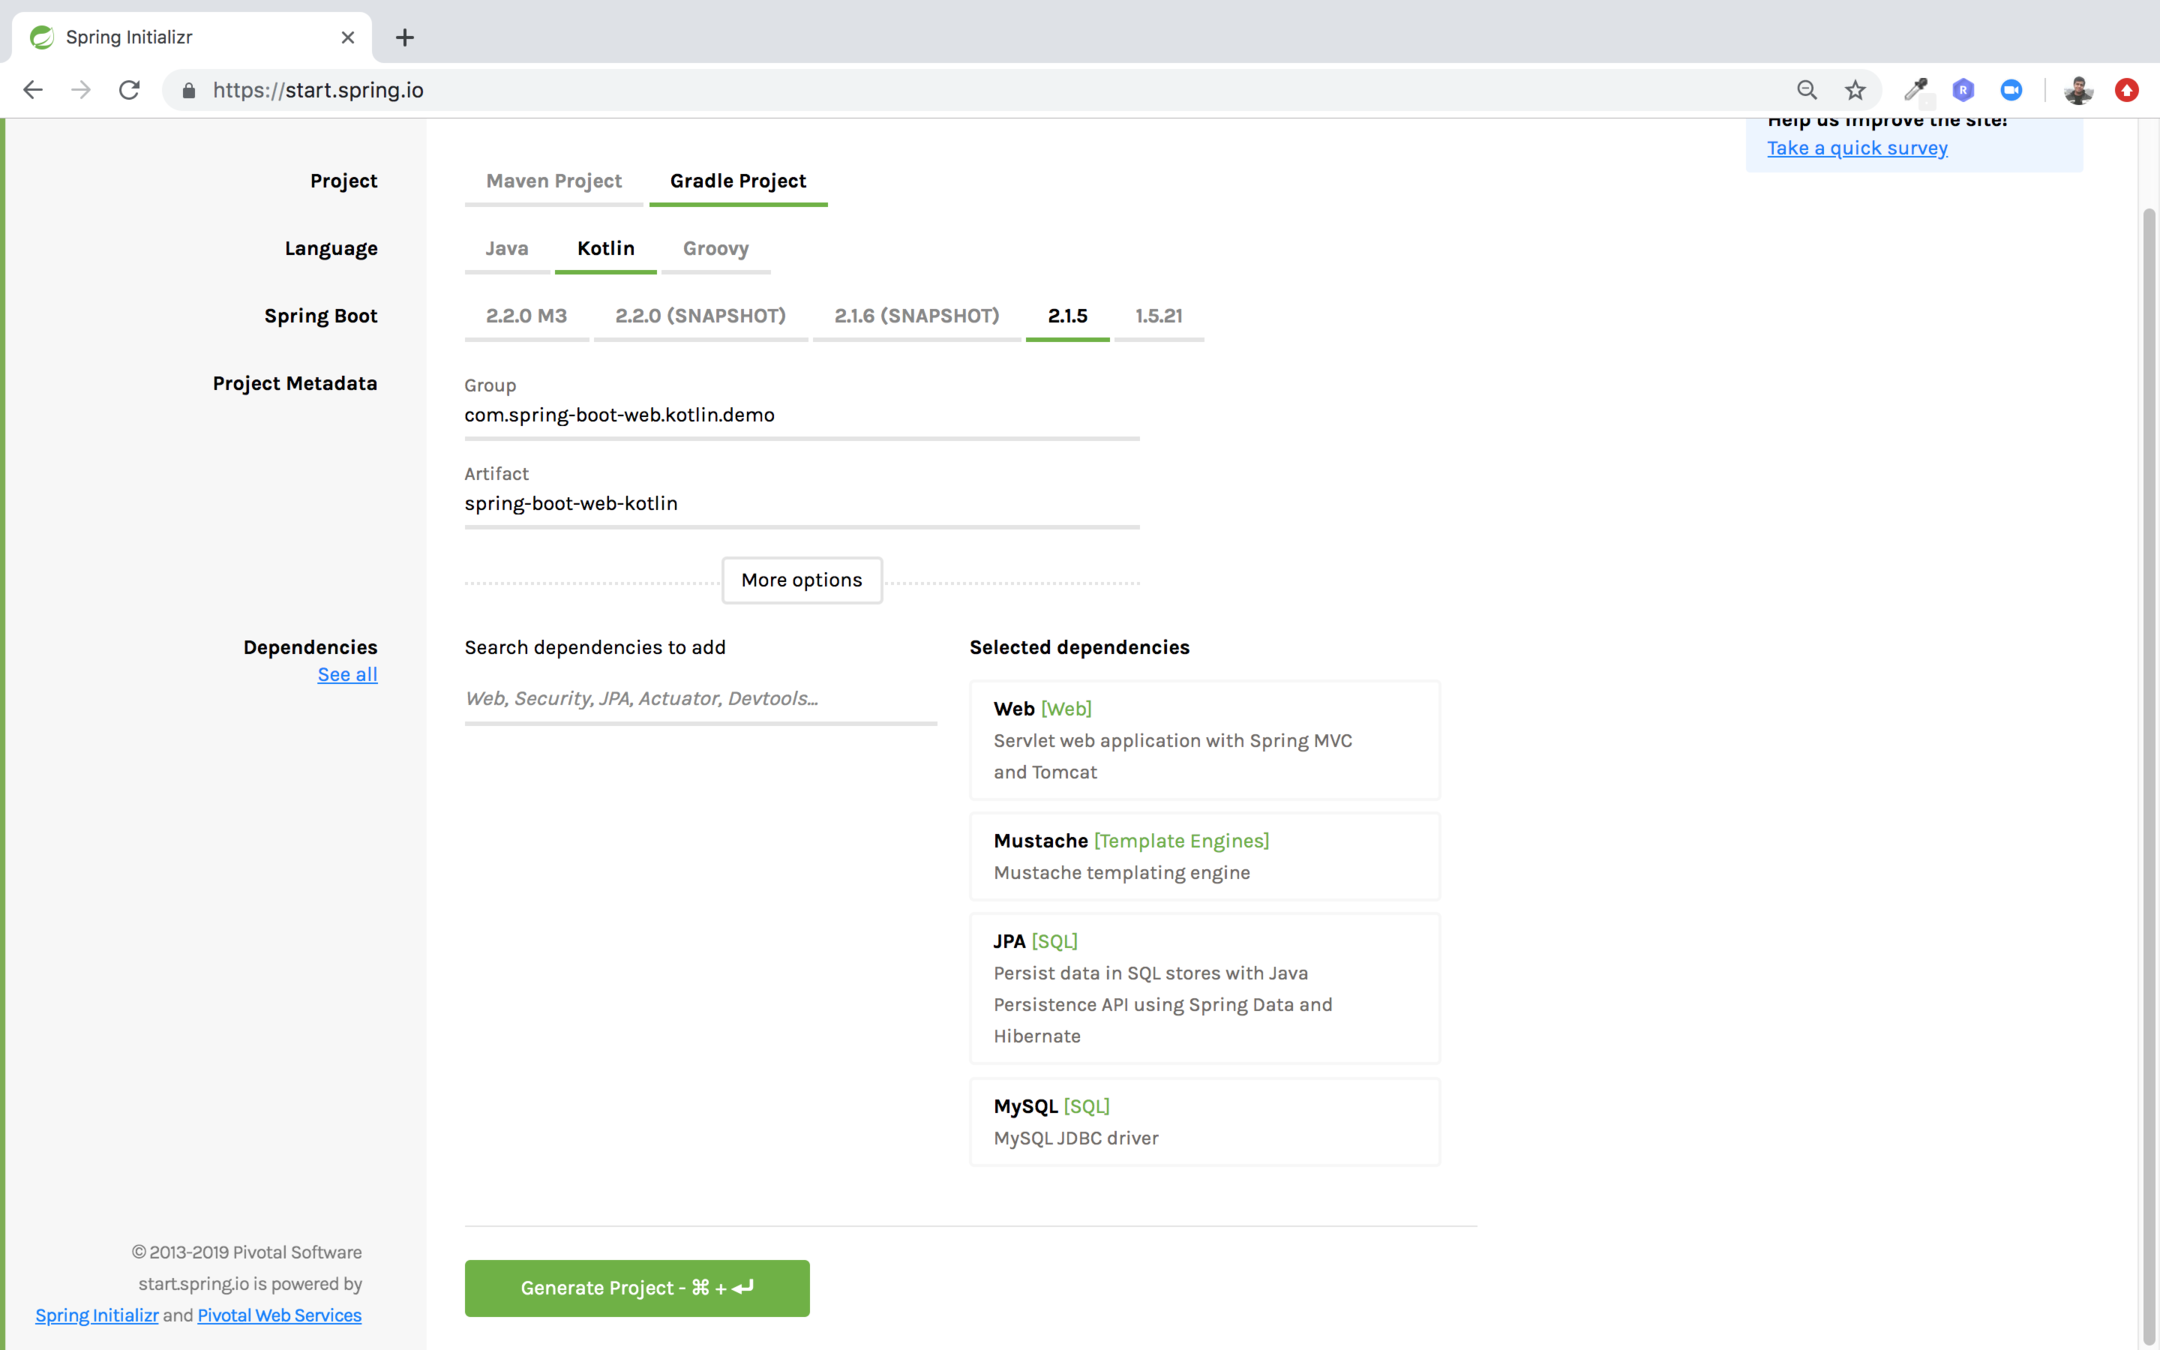Click the browser reload icon
Screen dimensions: 2160x1350
pos(129,90)
